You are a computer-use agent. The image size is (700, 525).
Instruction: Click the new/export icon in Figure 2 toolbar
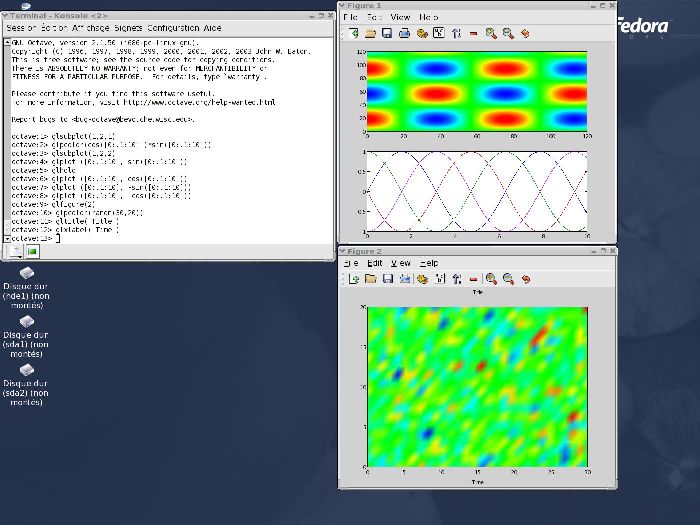point(353,278)
